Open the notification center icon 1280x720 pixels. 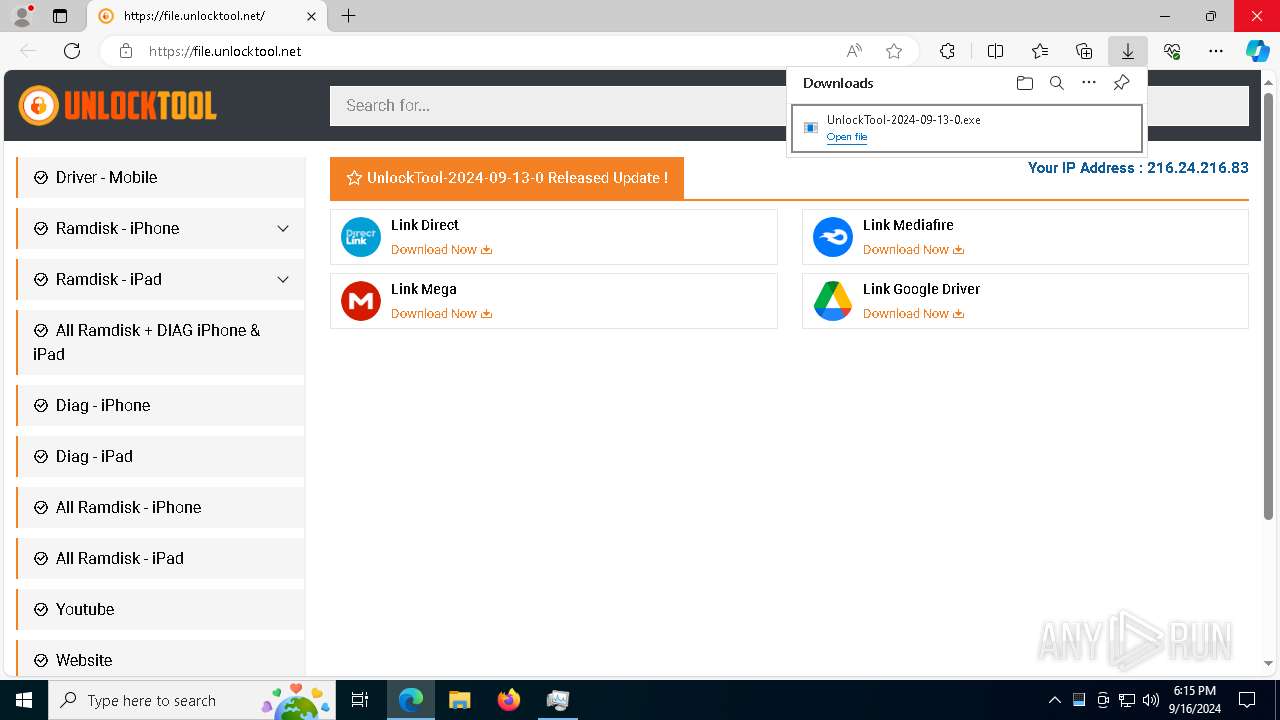pos(1247,700)
